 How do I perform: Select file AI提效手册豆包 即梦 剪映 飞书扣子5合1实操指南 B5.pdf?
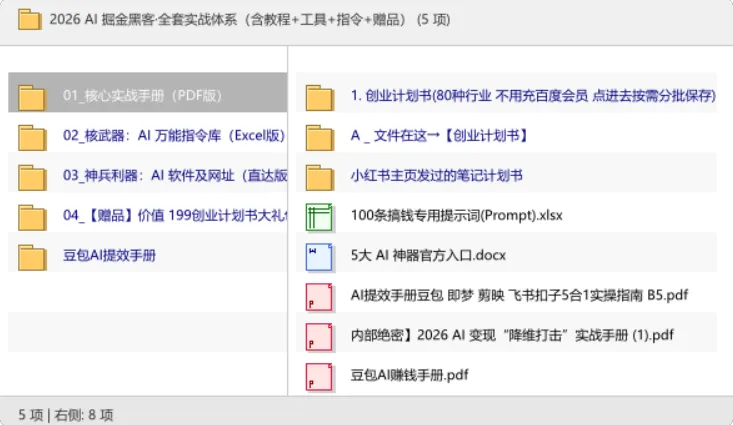pos(519,295)
